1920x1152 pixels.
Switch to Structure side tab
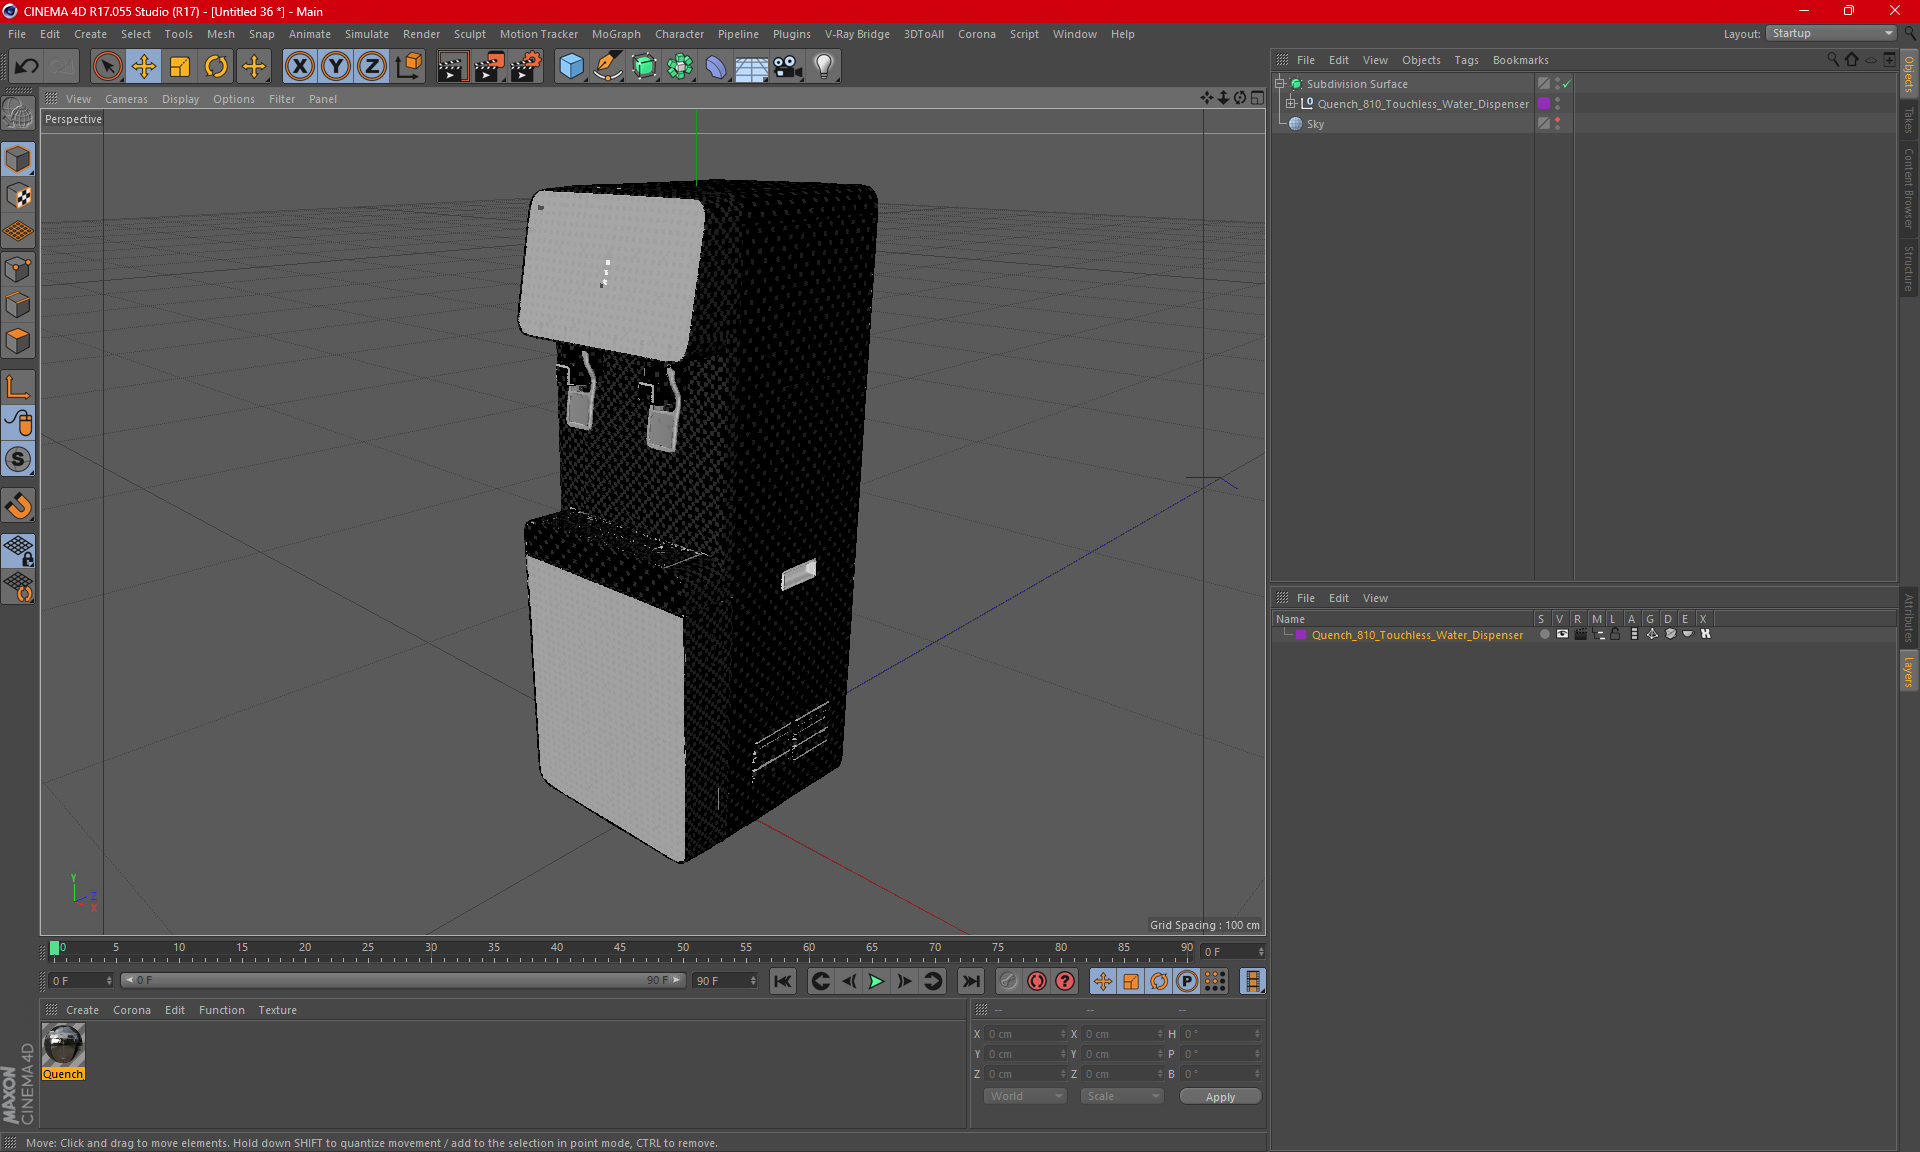[x=1908, y=268]
